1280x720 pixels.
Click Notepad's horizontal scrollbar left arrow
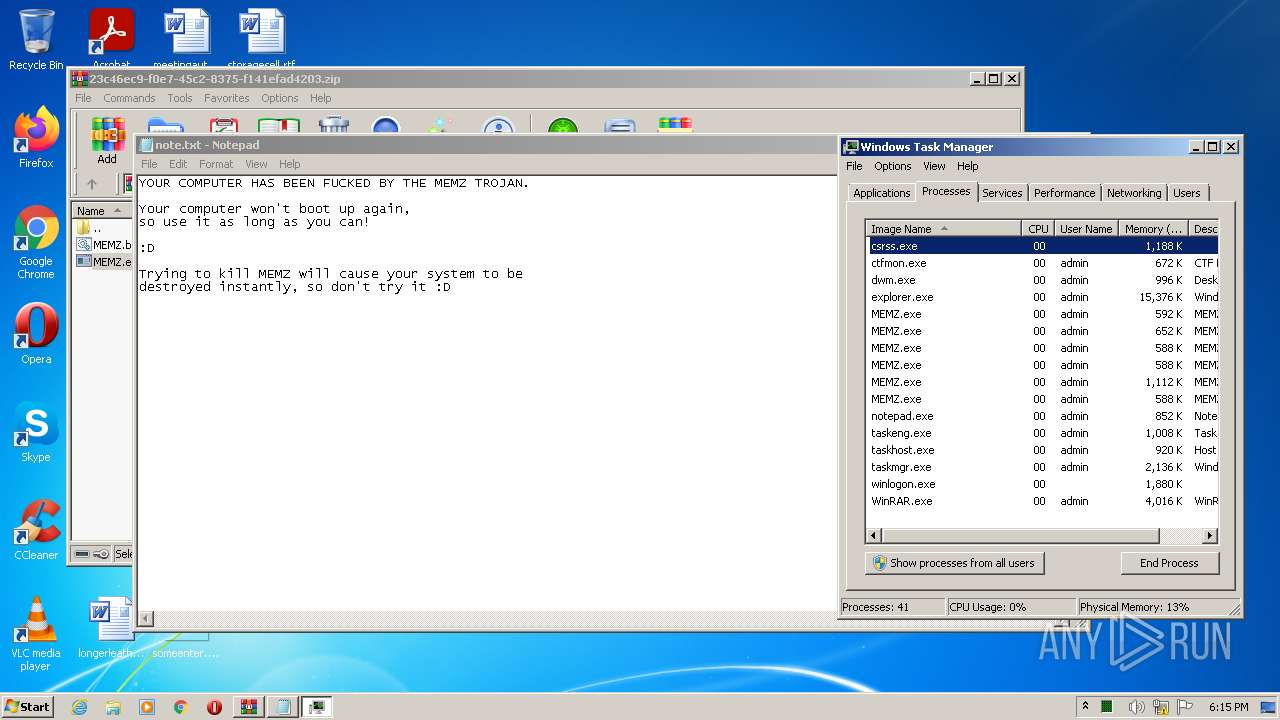(146, 619)
